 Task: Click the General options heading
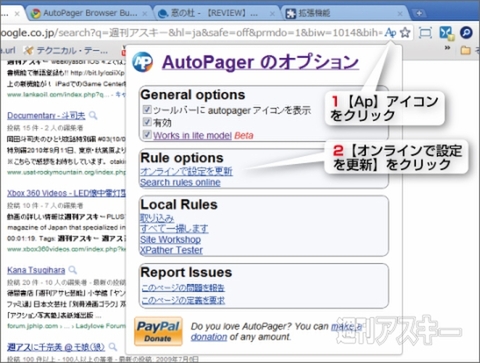click(x=193, y=95)
